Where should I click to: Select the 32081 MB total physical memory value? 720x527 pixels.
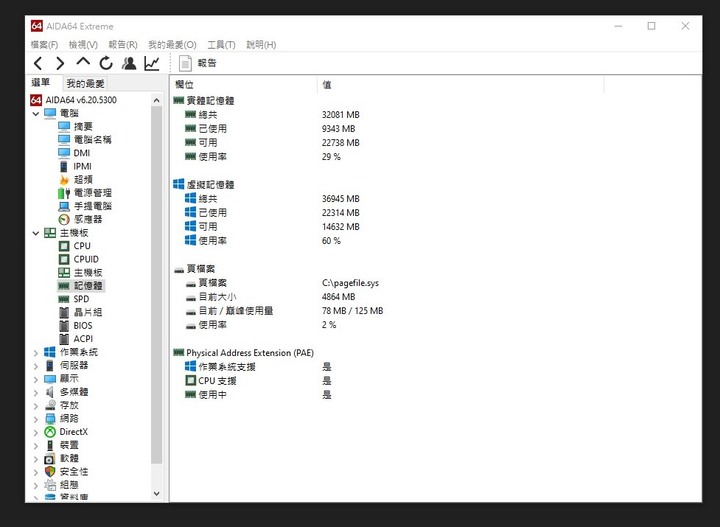pyautogui.click(x=341, y=115)
